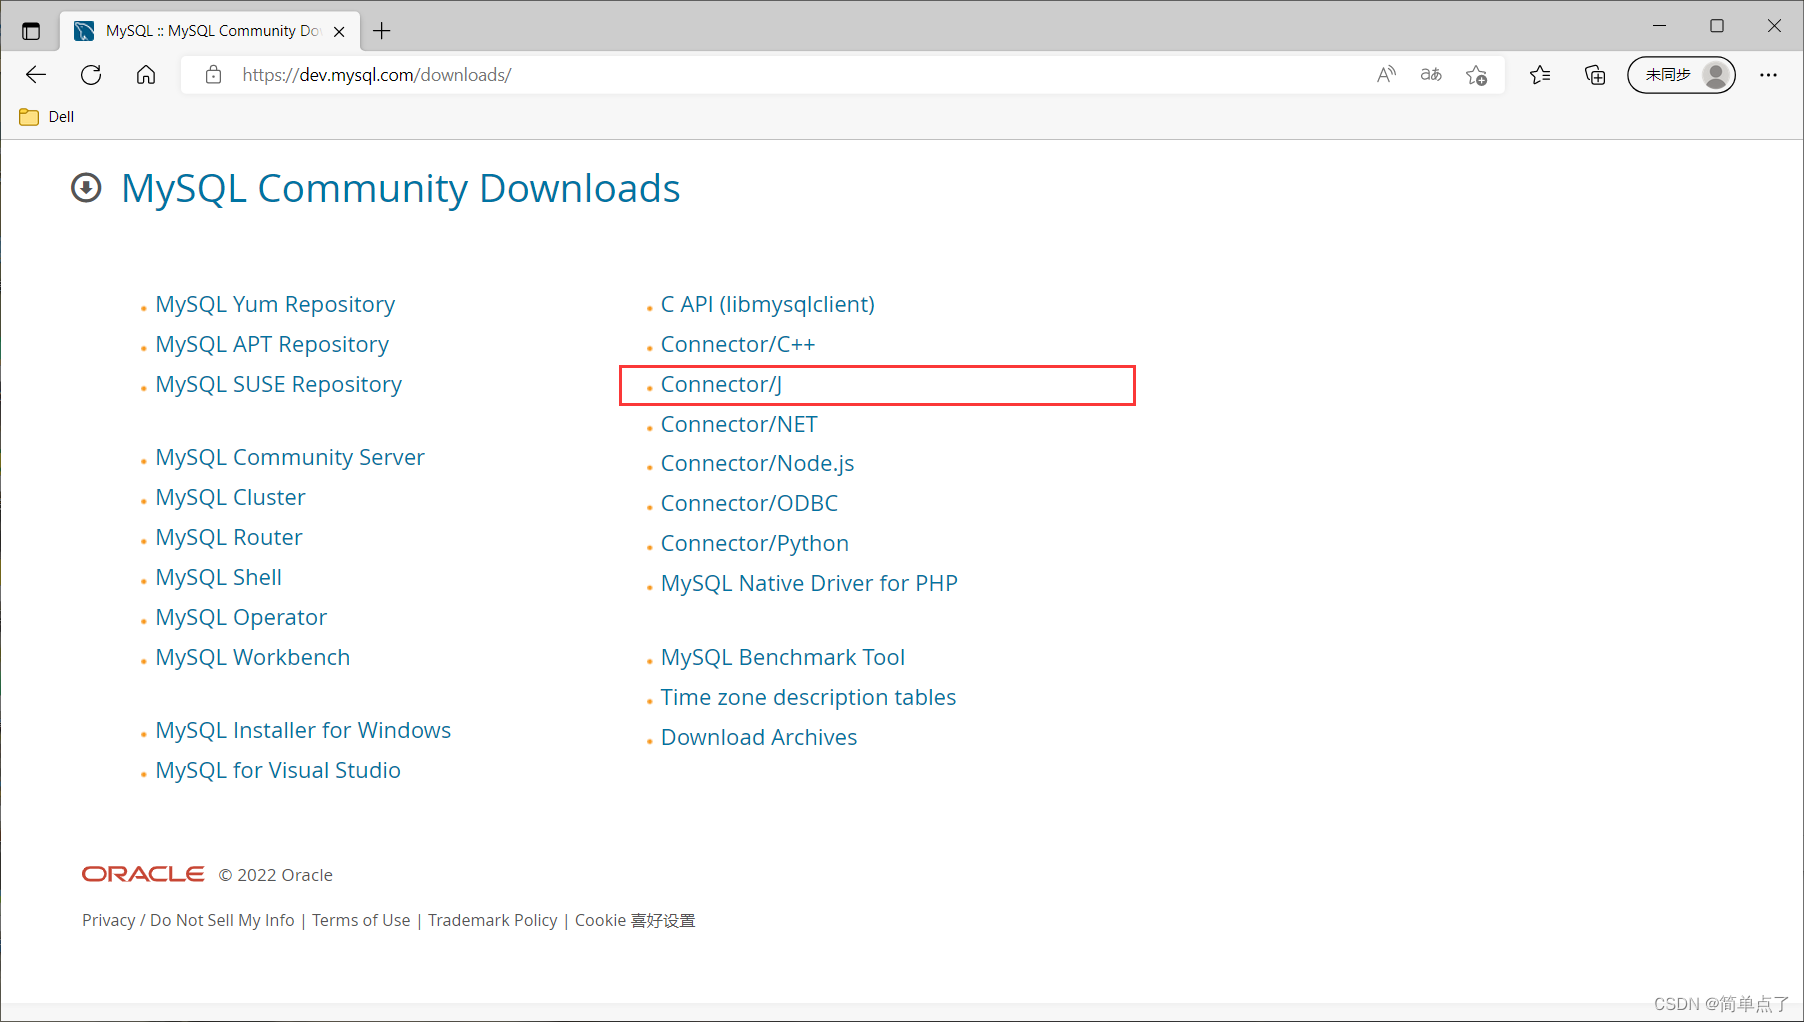Open Connector/C++ downloads
The image size is (1804, 1022).
(x=738, y=344)
